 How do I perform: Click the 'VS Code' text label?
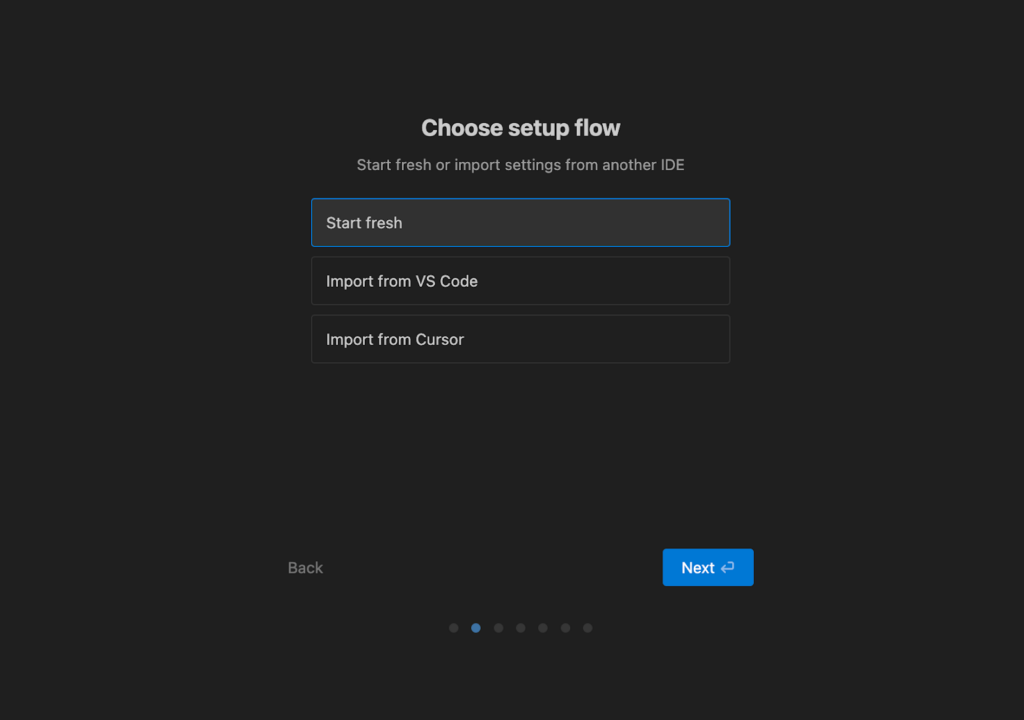(x=446, y=281)
